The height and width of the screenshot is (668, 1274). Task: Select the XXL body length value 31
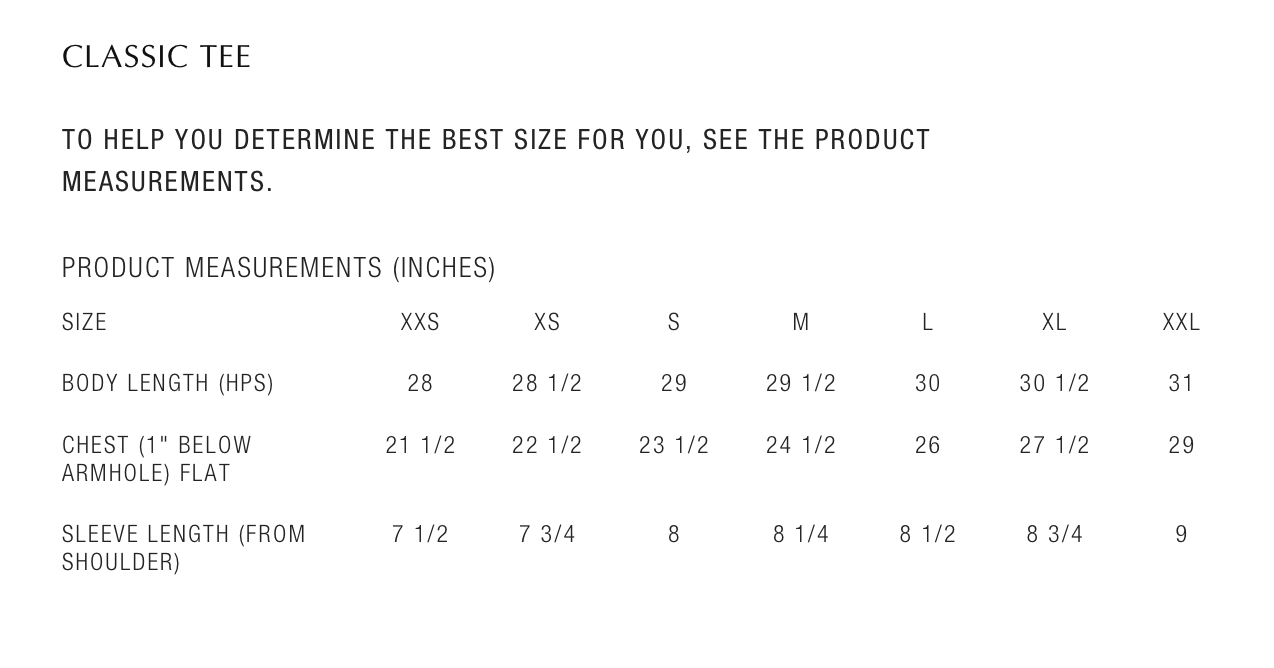[1181, 383]
